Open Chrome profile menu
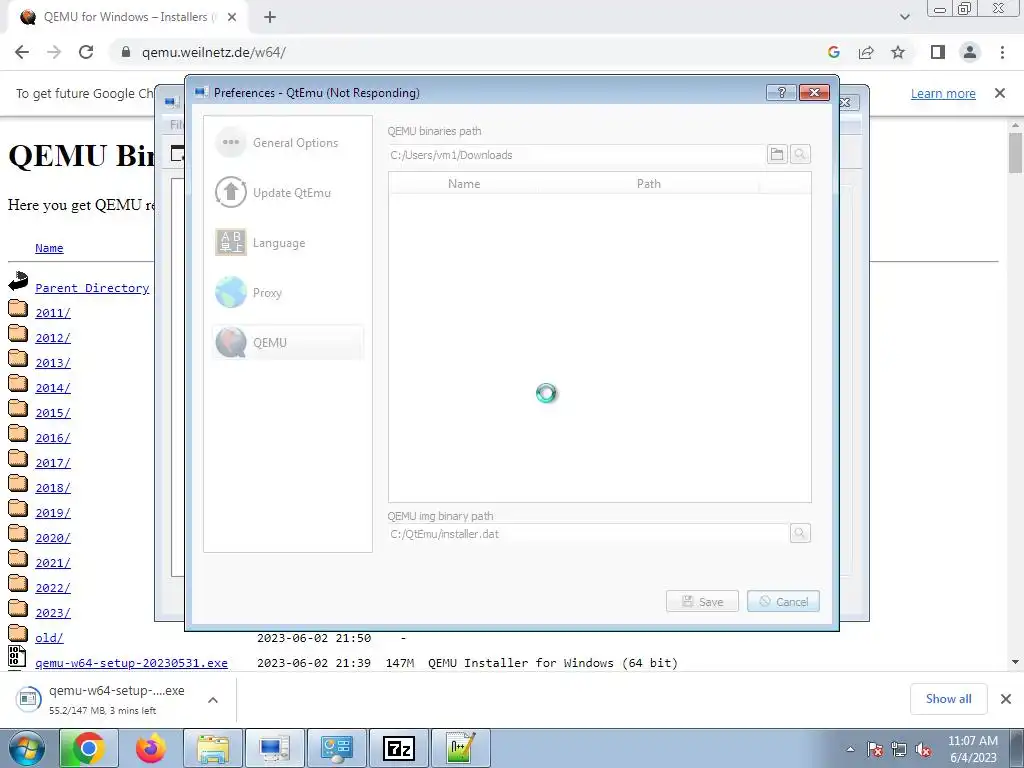The height and width of the screenshot is (768, 1024). point(970,52)
